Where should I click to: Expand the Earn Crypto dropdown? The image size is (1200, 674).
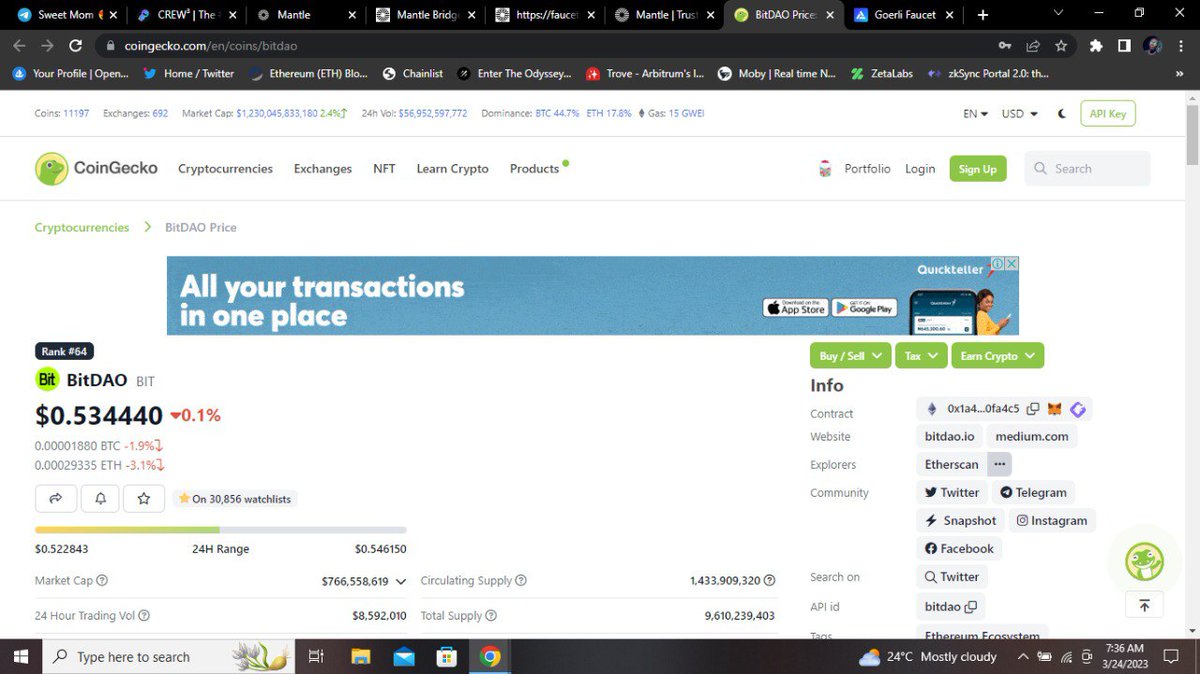(997, 356)
